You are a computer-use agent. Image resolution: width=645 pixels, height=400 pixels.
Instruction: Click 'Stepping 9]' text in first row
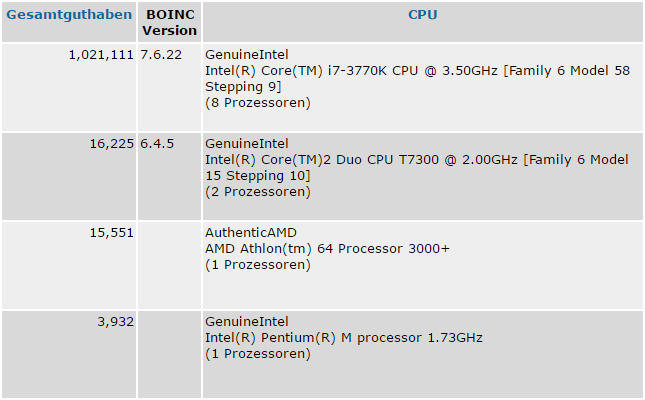pyautogui.click(x=243, y=87)
